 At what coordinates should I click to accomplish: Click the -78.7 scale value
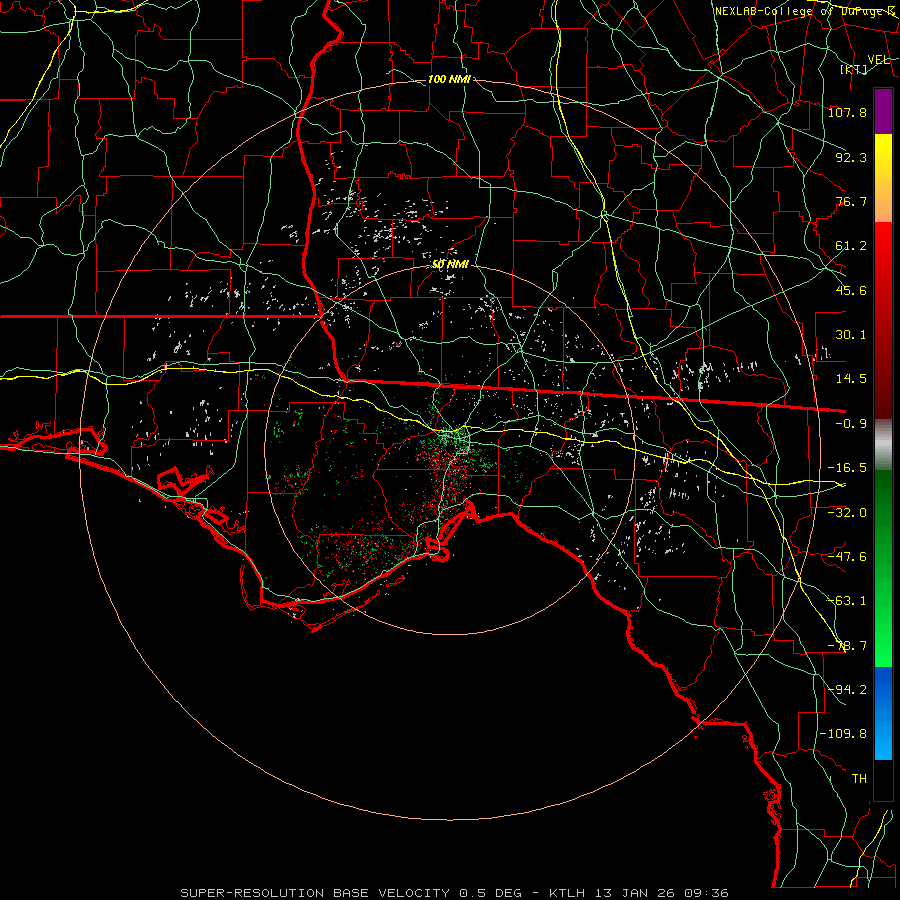pos(847,646)
